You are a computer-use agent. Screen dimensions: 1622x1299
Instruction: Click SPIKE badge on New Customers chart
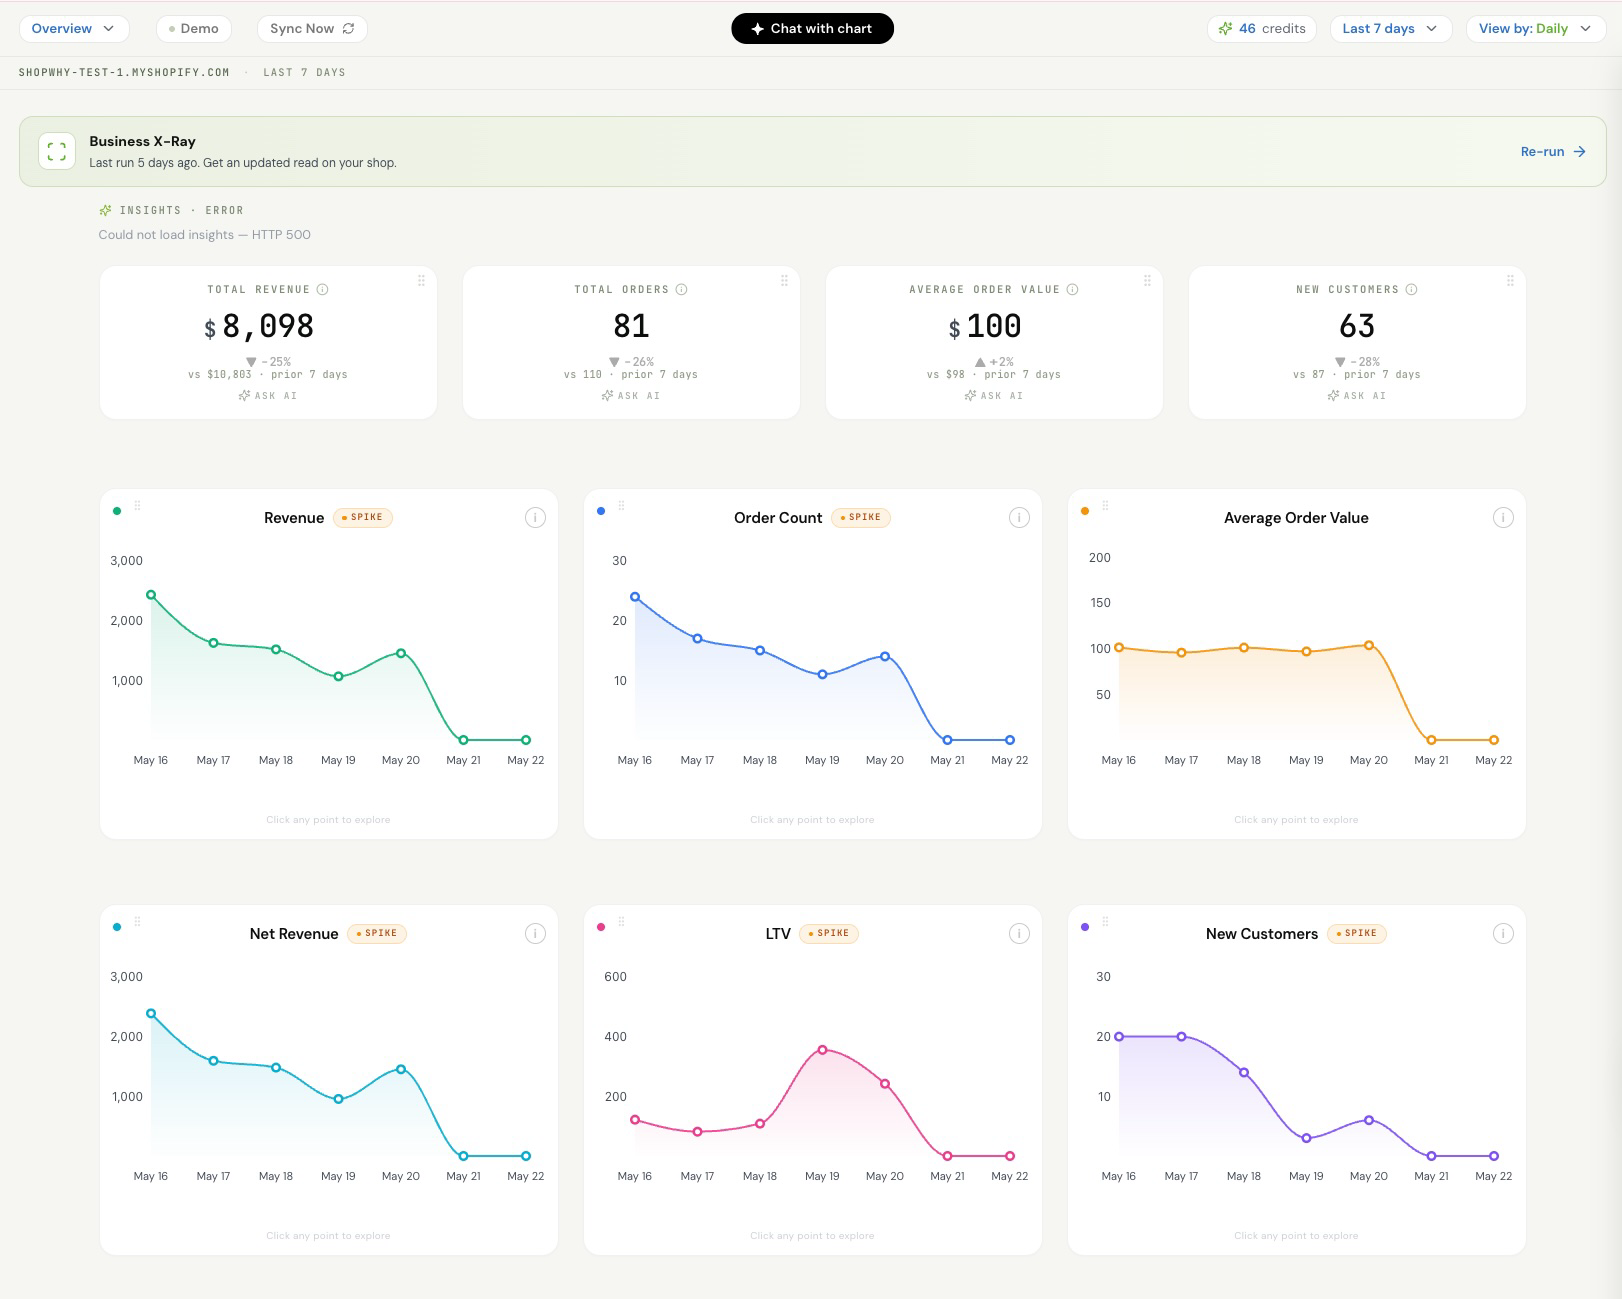pos(1357,933)
